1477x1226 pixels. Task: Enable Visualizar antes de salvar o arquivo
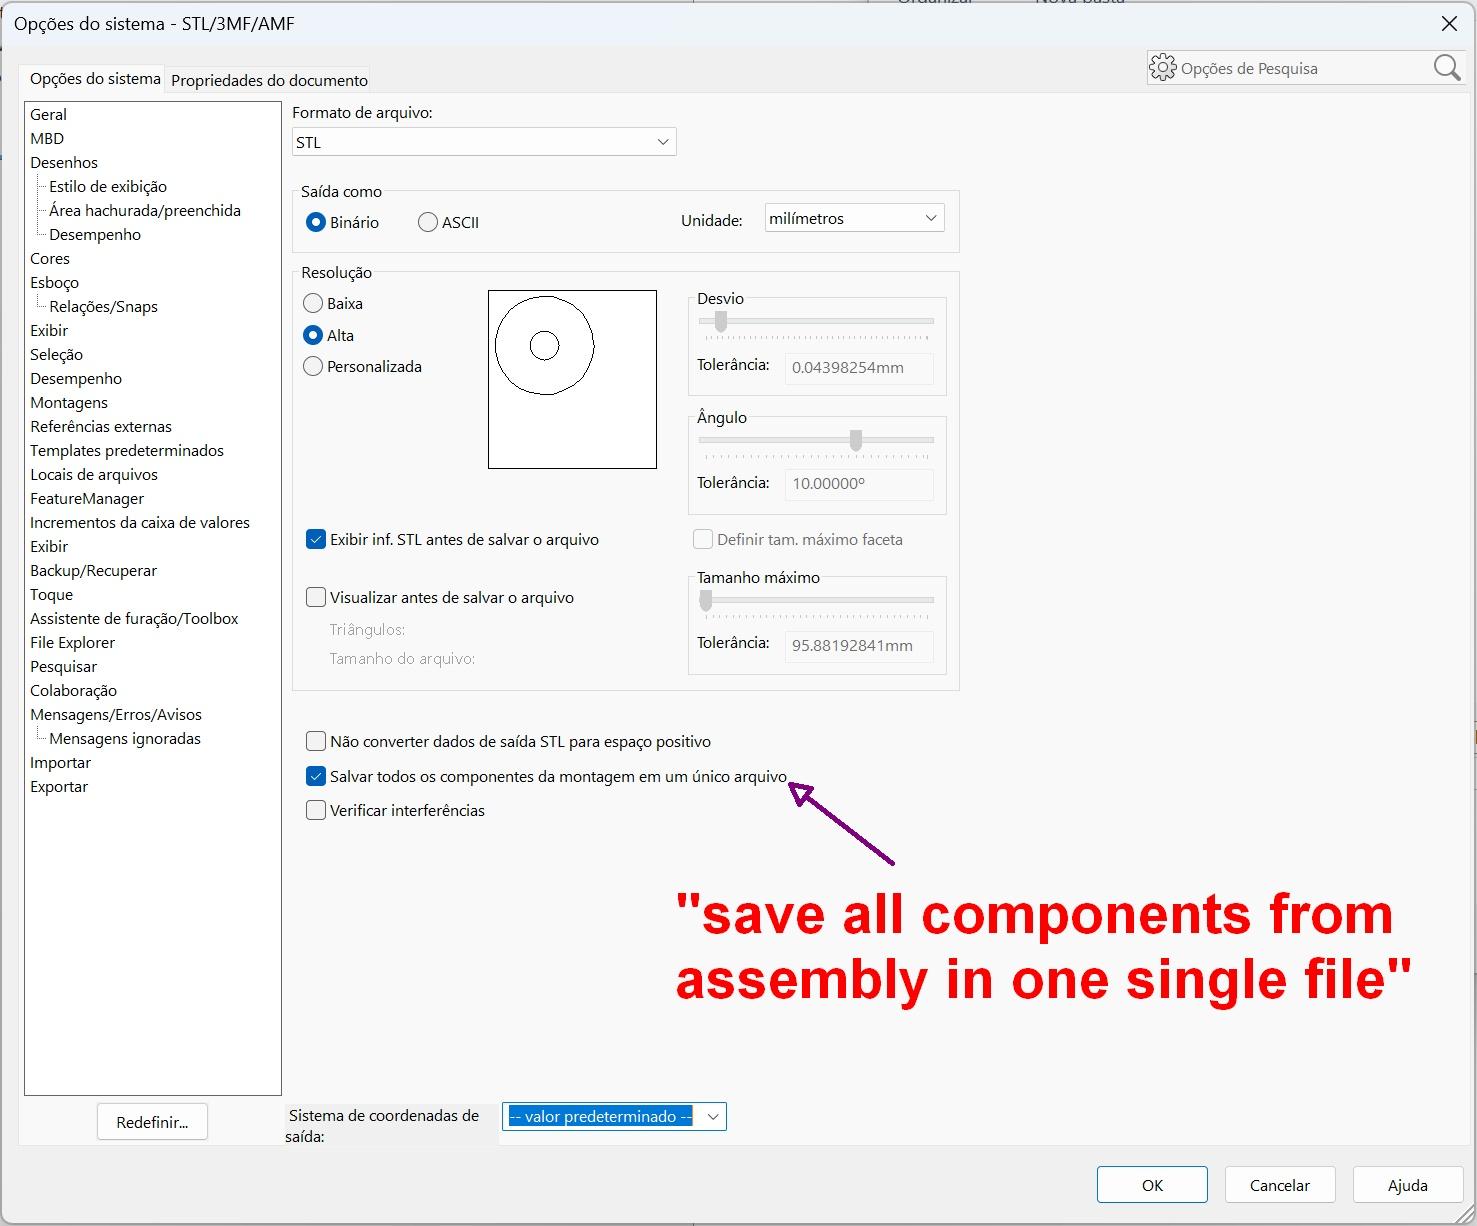click(x=316, y=597)
